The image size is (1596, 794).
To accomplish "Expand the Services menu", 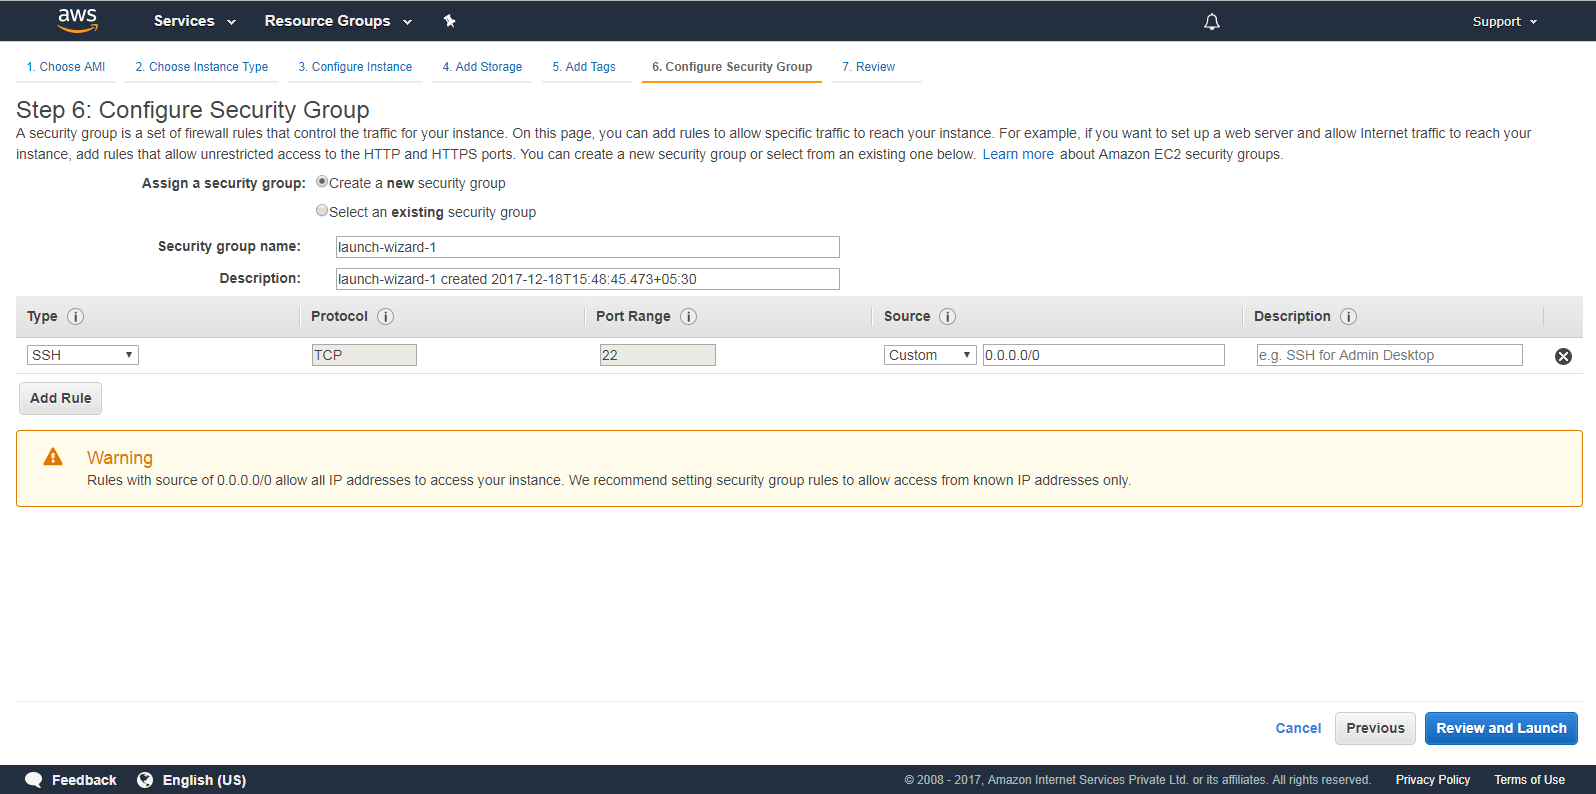I will (x=194, y=21).
